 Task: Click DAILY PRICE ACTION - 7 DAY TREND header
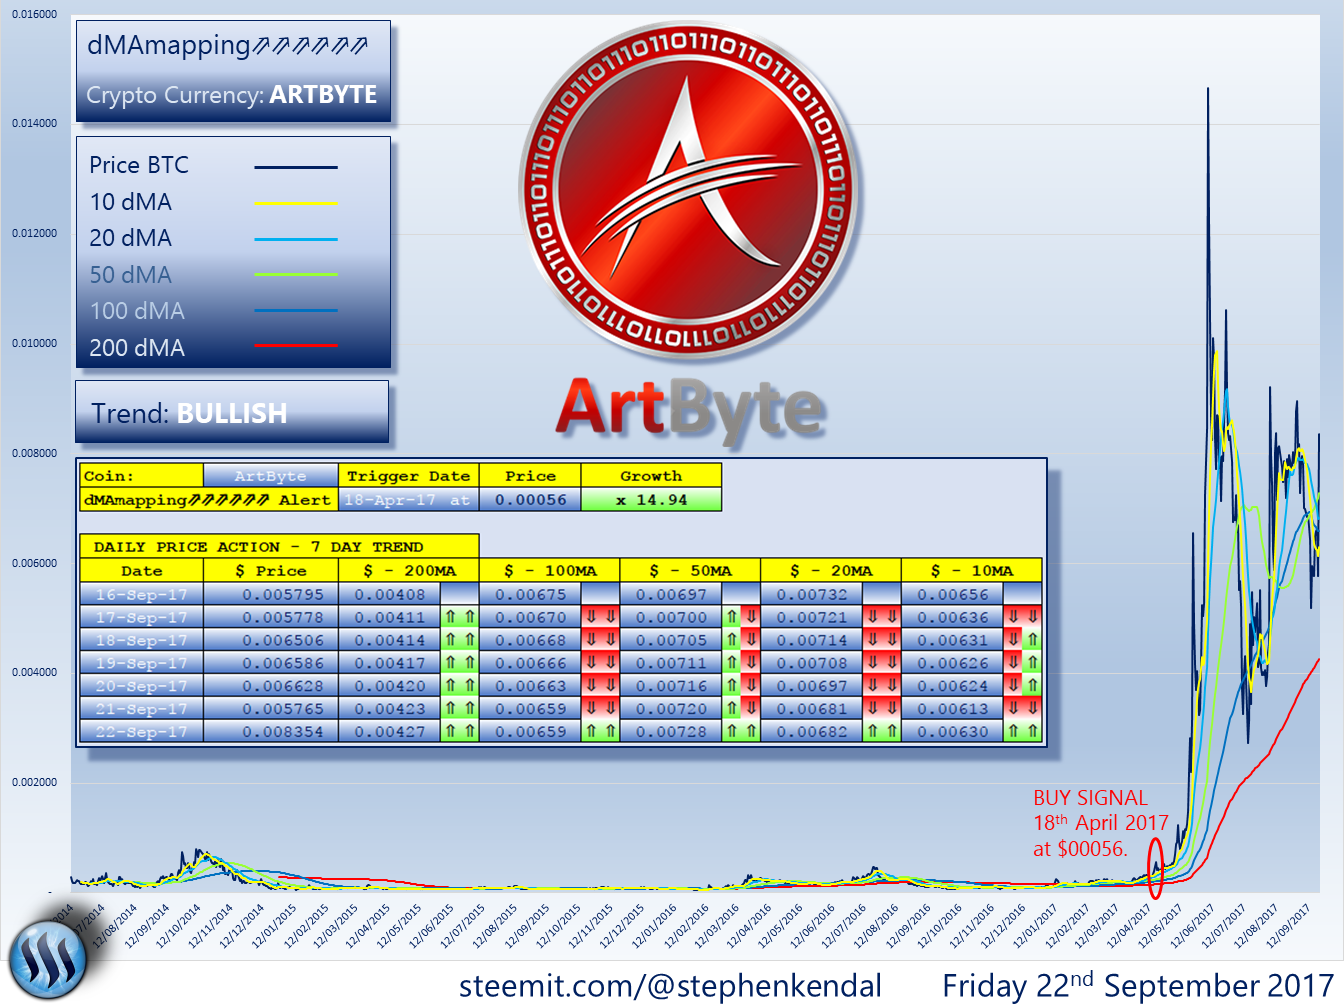tap(279, 546)
